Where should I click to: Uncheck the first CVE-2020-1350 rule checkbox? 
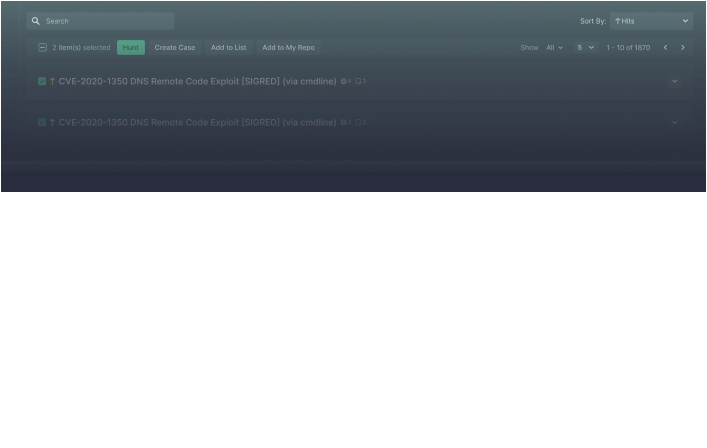click(x=42, y=81)
